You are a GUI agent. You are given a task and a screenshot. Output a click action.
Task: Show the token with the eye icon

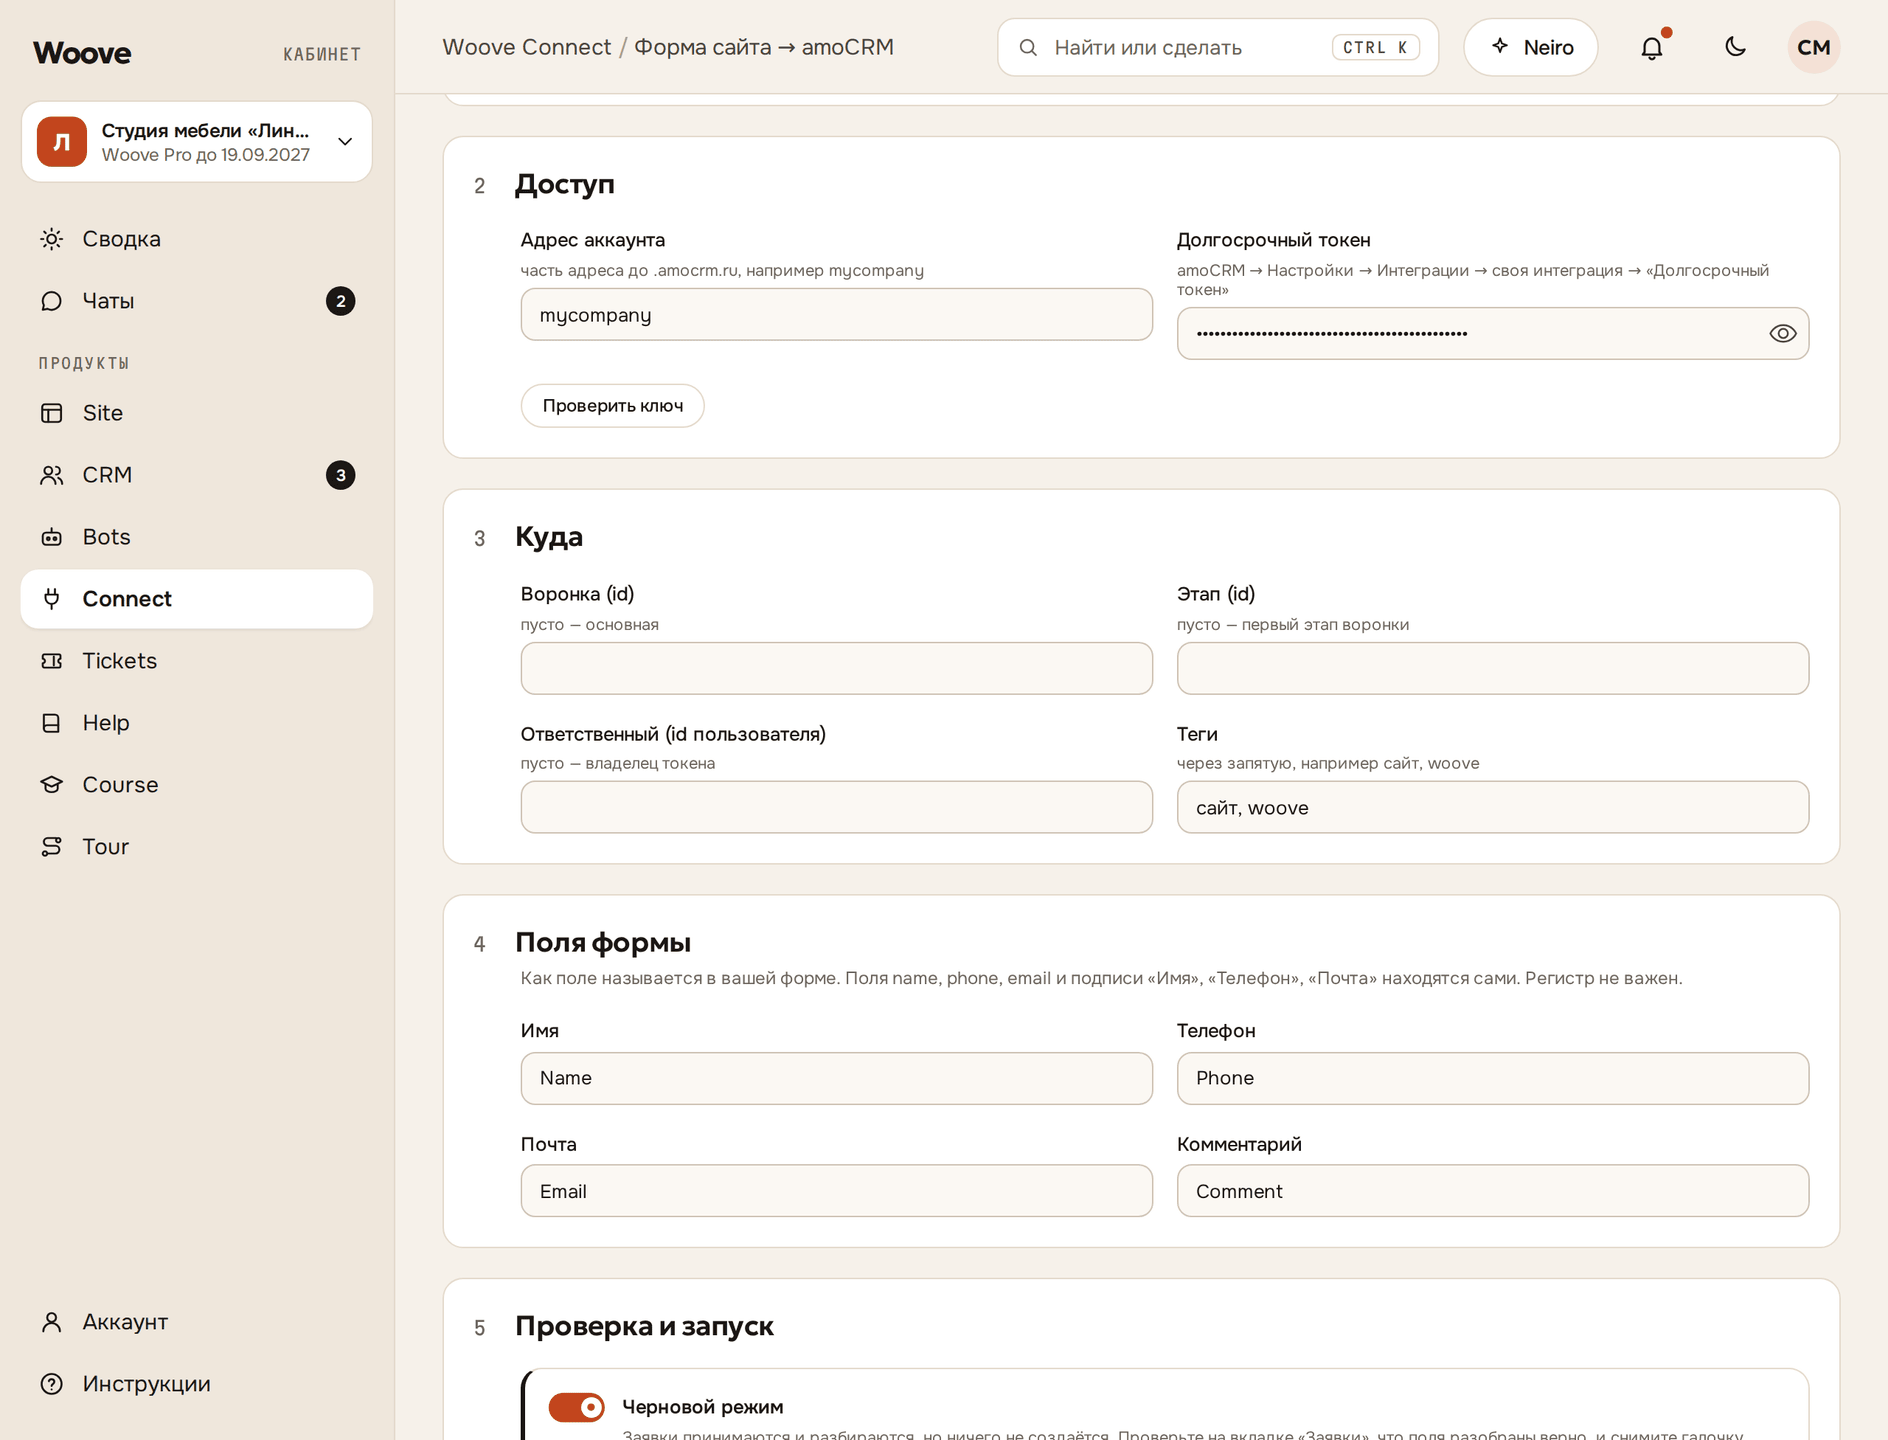(x=1783, y=333)
